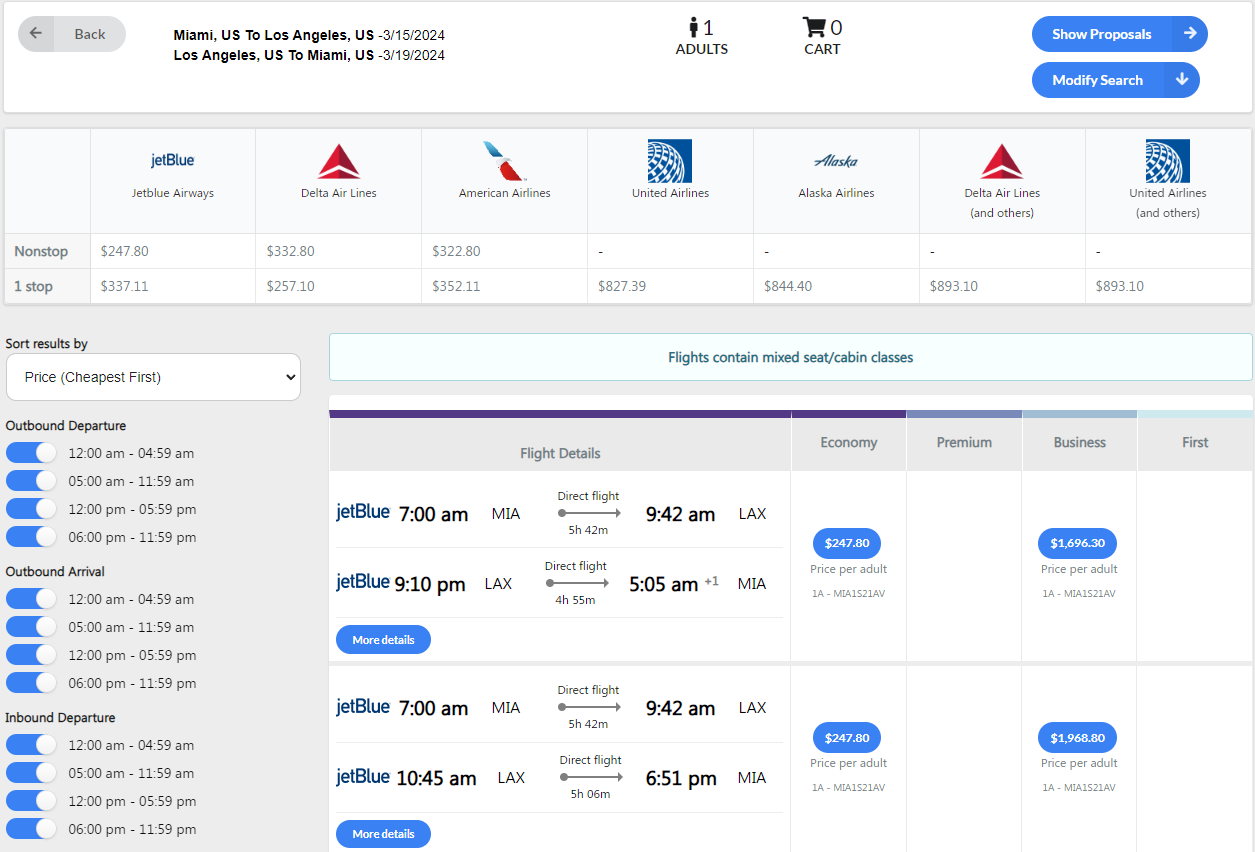Select Delta nonstop $332.80 fare
The height and width of the screenshot is (852, 1255).
click(291, 251)
